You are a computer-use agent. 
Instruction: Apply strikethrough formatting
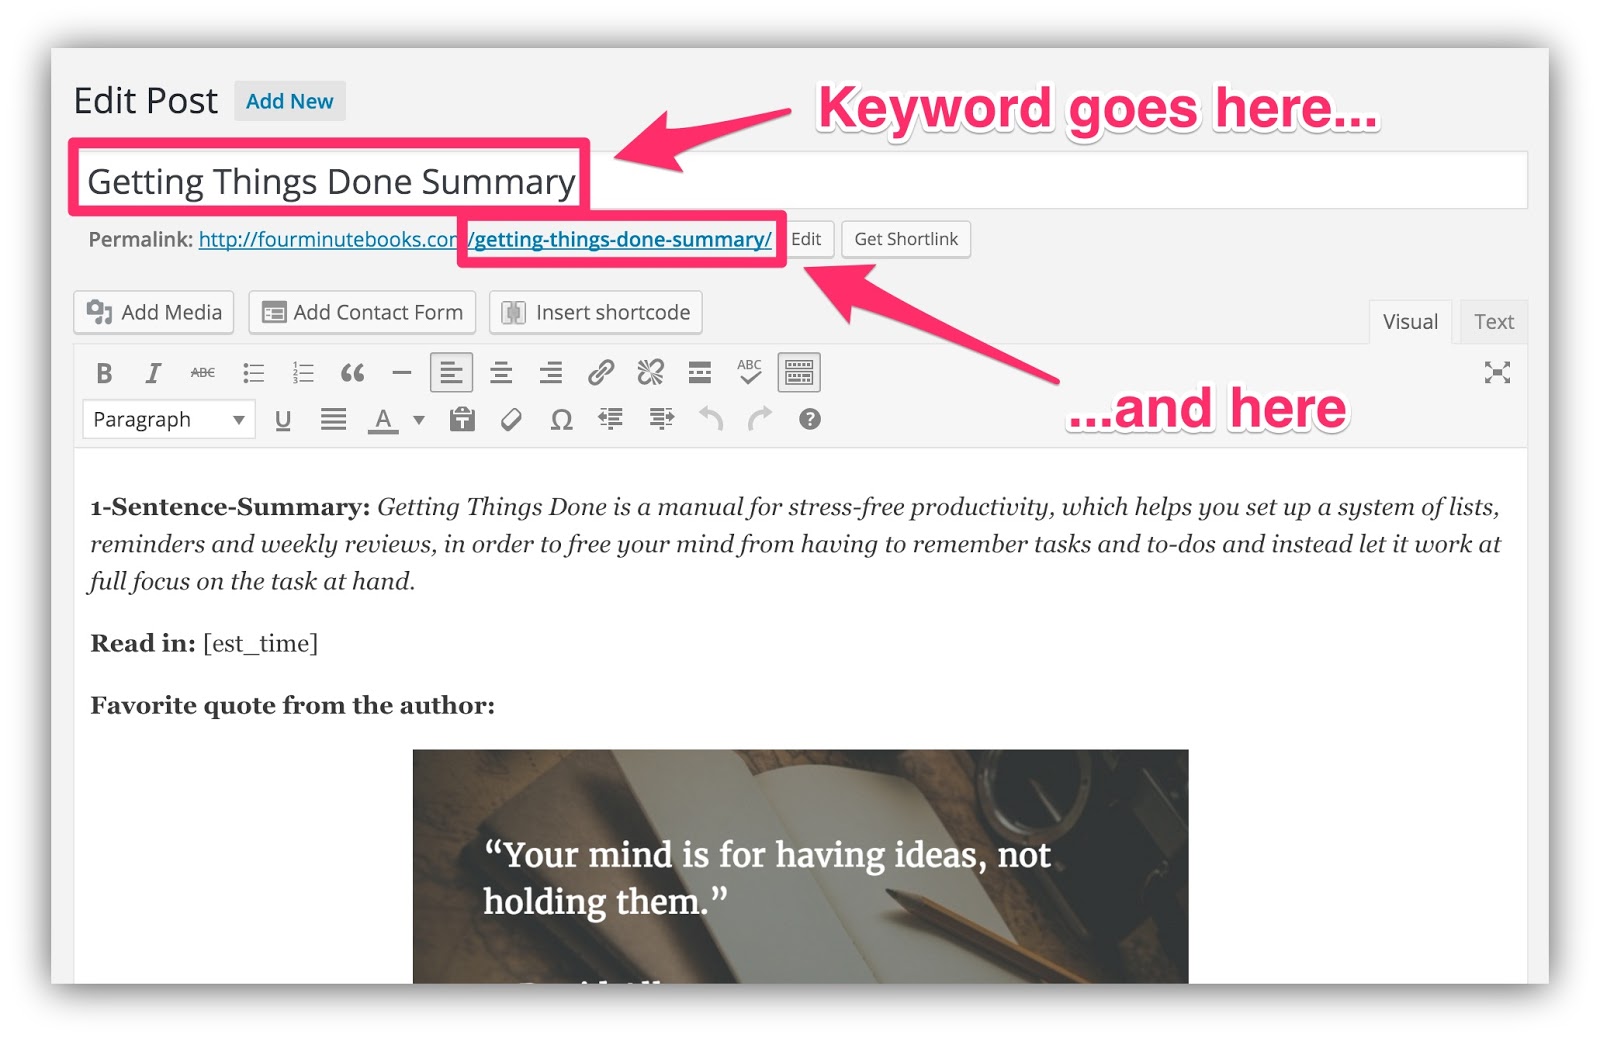tap(203, 373)
